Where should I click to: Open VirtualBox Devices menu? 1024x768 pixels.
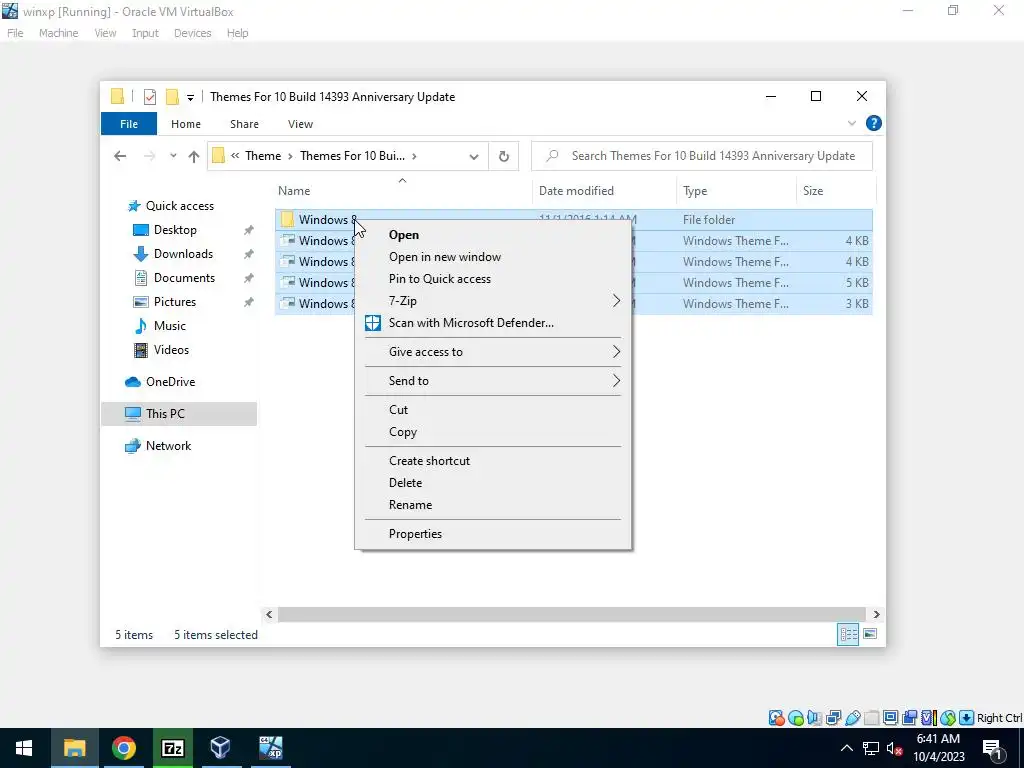pyautogui.click(x=192, y=33)
